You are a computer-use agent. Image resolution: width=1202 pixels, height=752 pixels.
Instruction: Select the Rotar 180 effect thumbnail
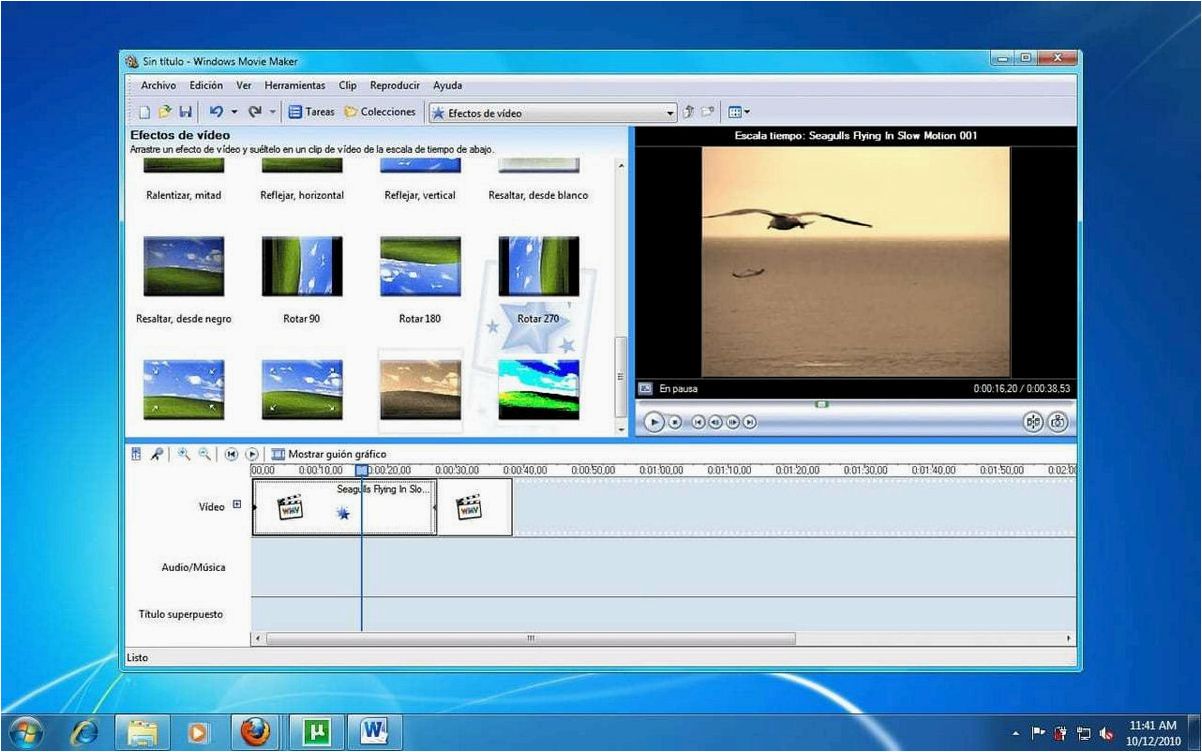click(421, 266)
